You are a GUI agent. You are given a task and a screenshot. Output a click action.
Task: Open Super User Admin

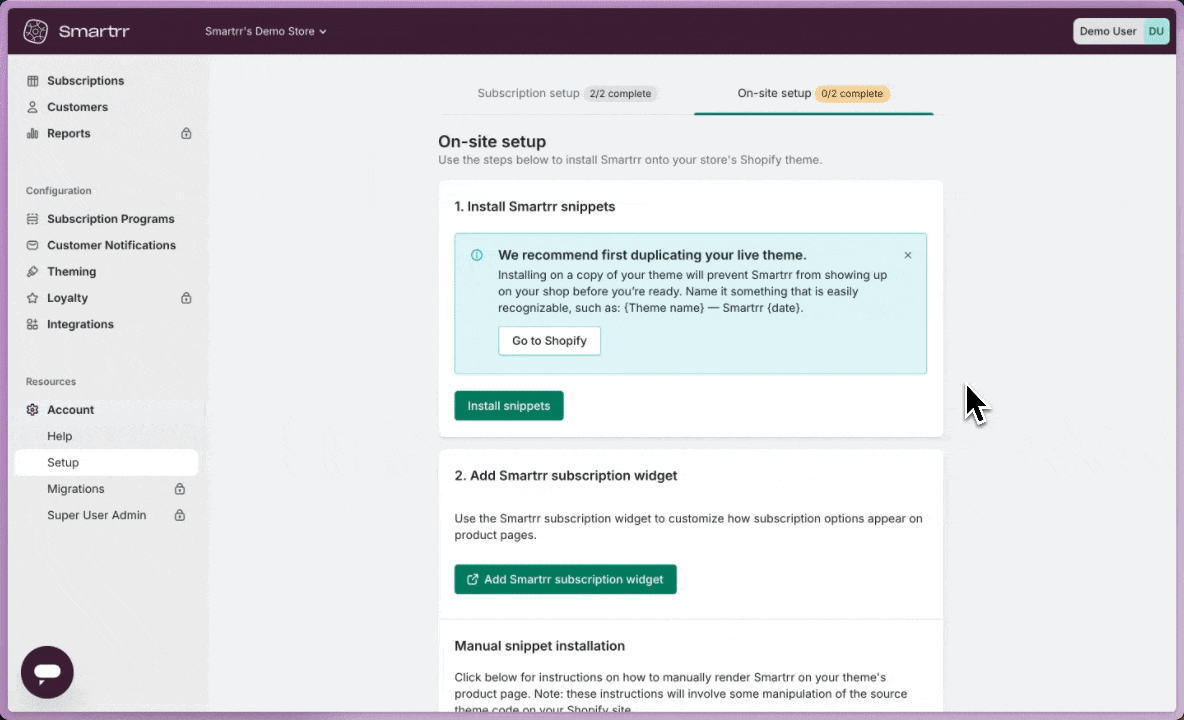(97, 515)
